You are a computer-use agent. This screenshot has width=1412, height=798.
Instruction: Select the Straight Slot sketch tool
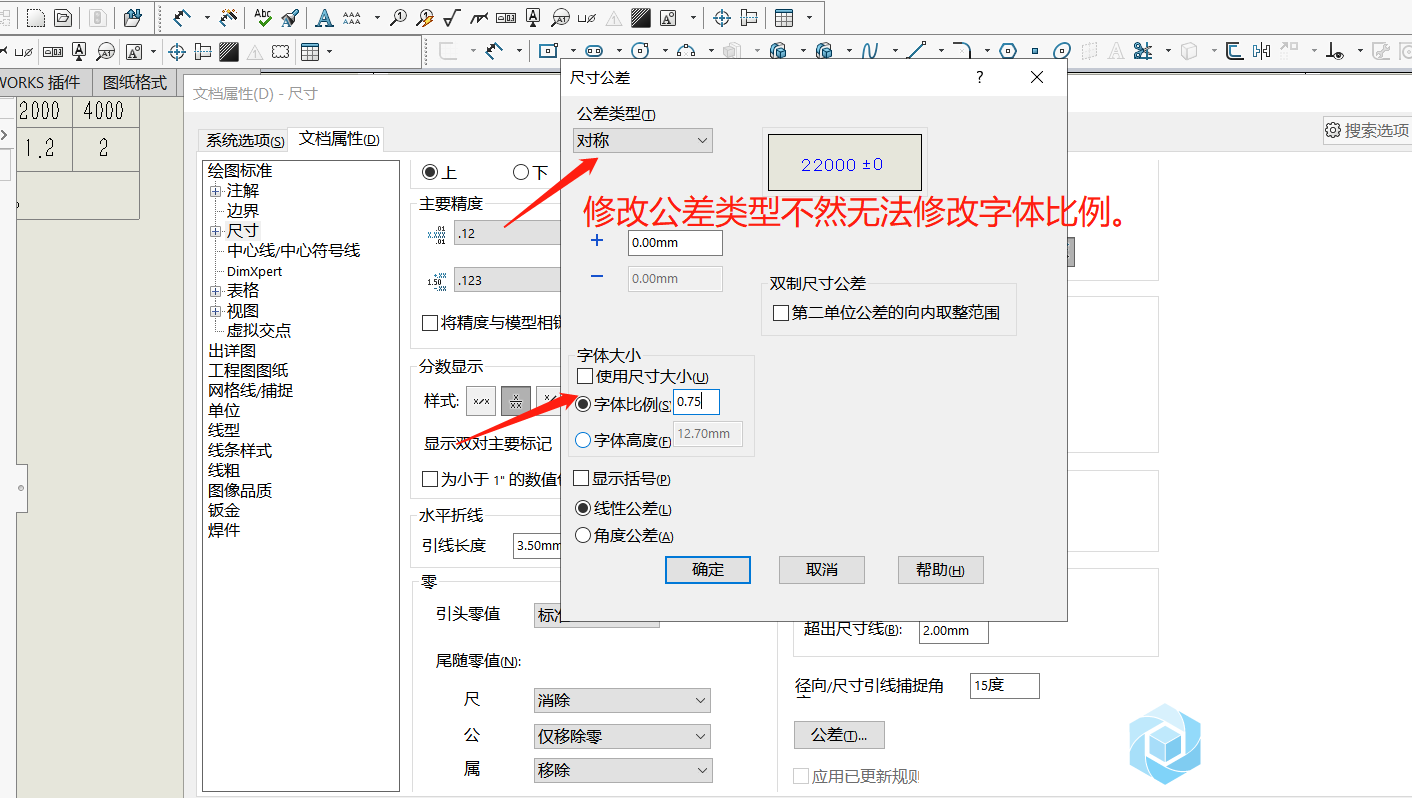593,51
